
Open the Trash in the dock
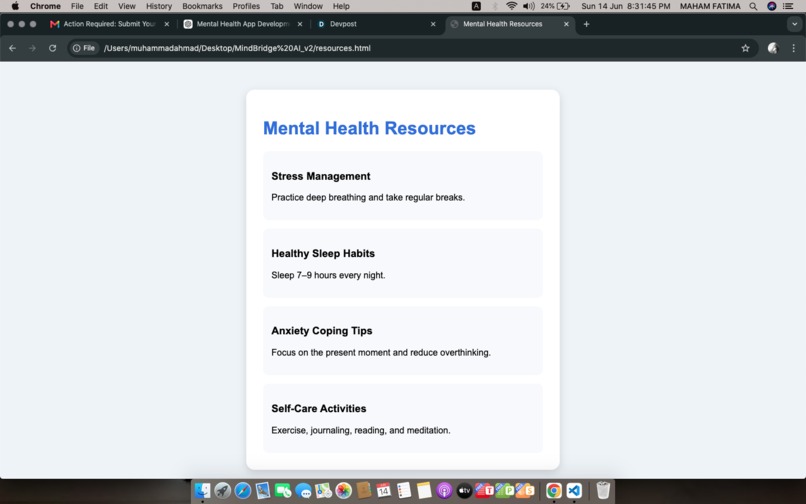point(603,491)
